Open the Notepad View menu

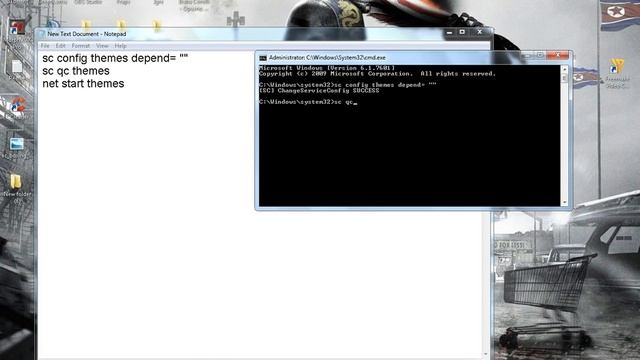click(x=102, y=46)
